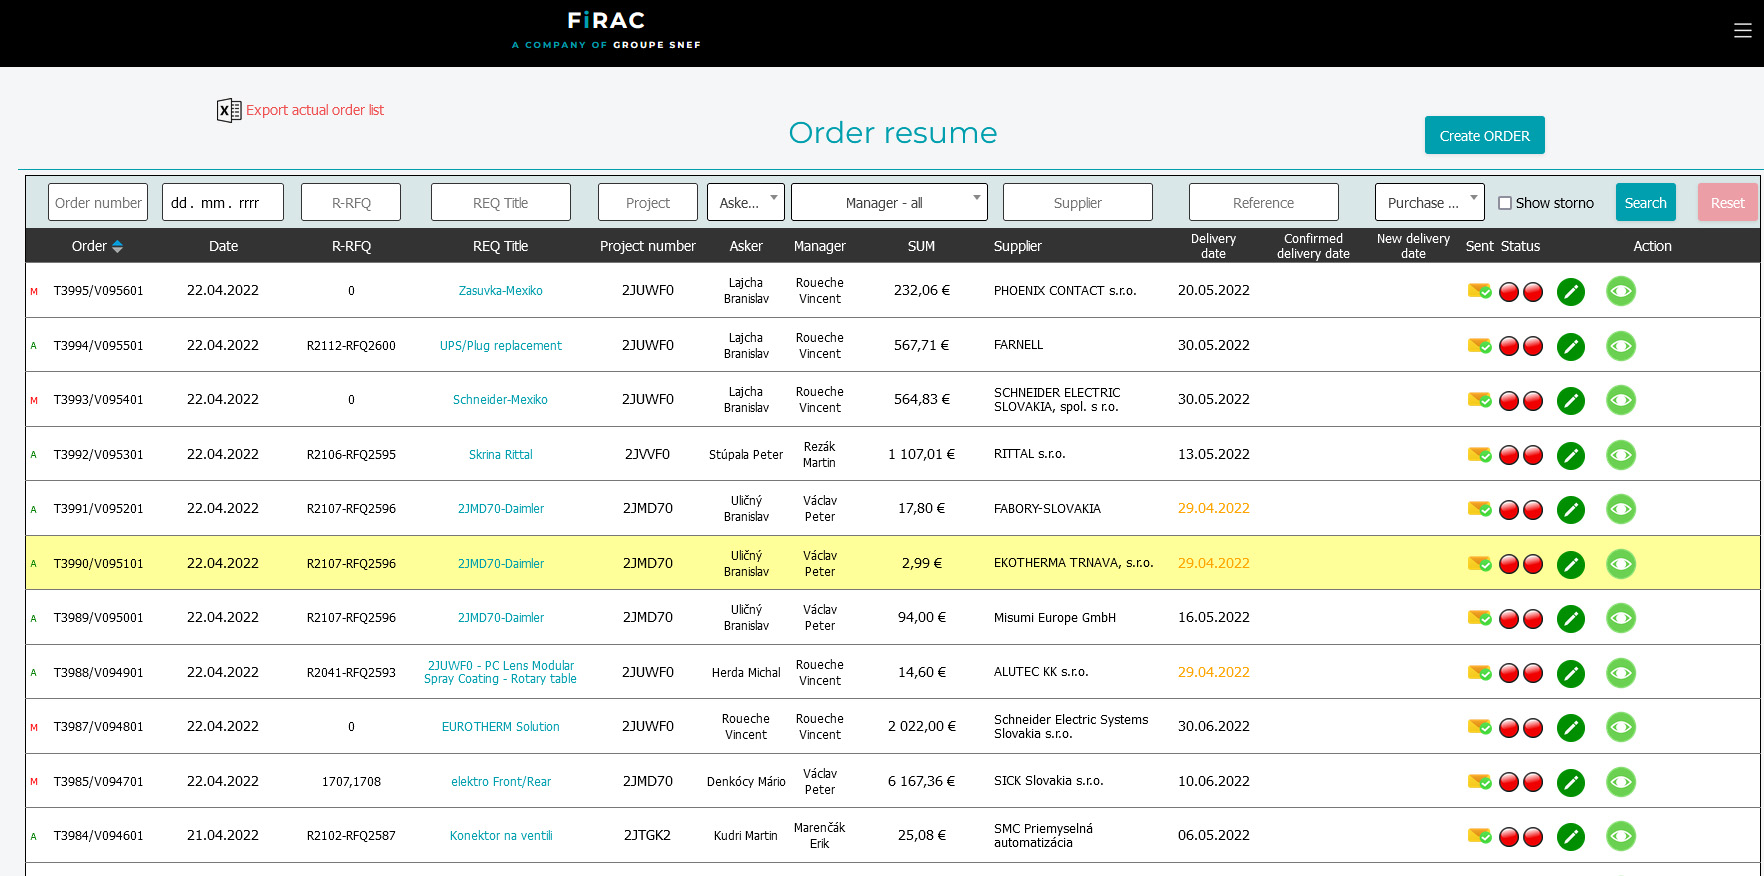Screen dimensions: 1764x876
Task: Click sent envelope icon for T3994/V095501
Action: (x=1479, y=346)
